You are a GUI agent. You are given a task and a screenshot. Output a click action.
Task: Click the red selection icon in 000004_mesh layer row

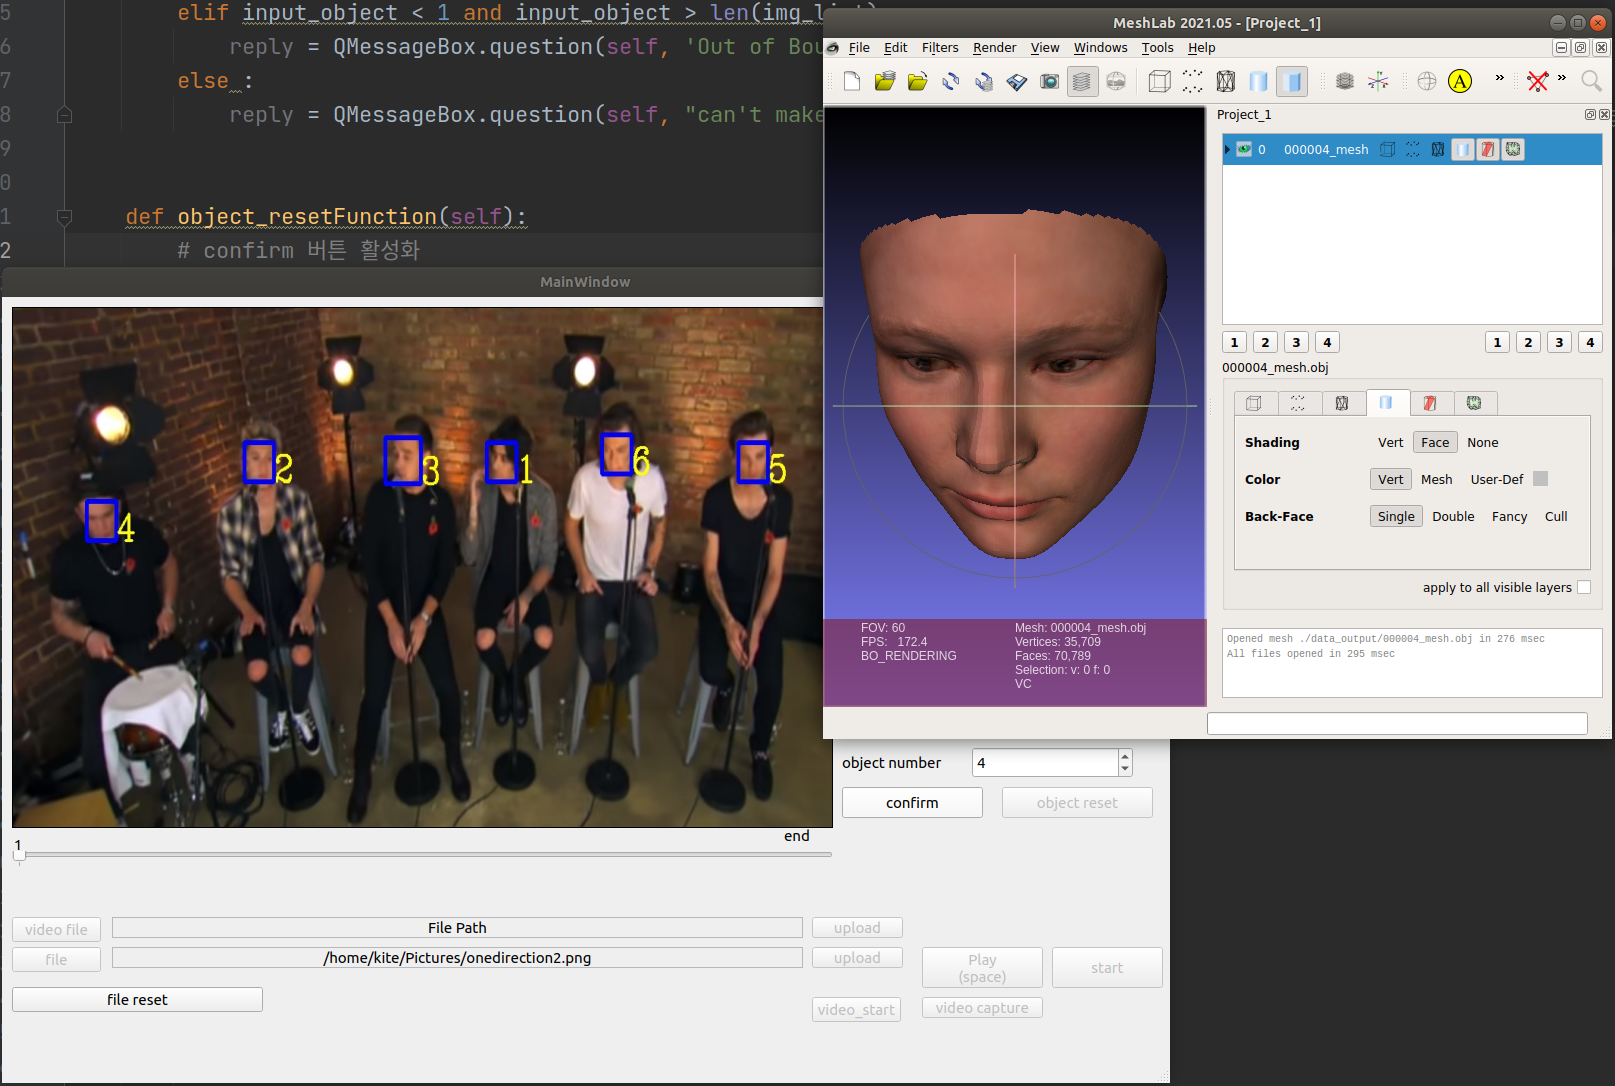click(1488, 149)
